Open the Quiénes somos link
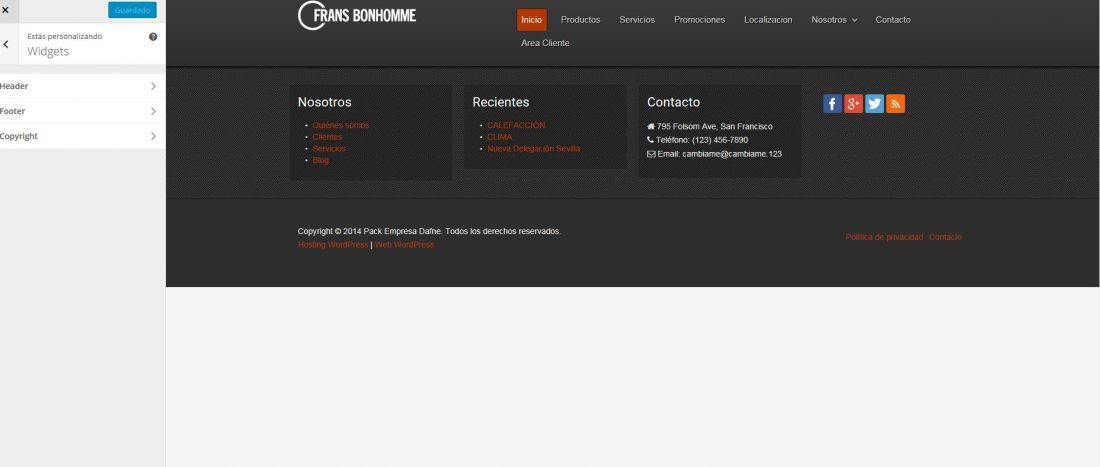This screenshot has height=467, width=1100. 340,126
